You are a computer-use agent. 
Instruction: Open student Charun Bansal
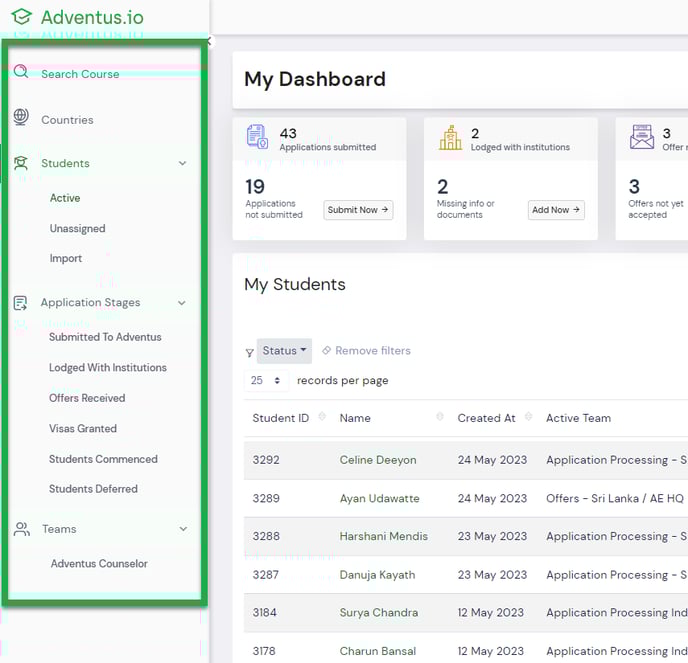(378, 651)
